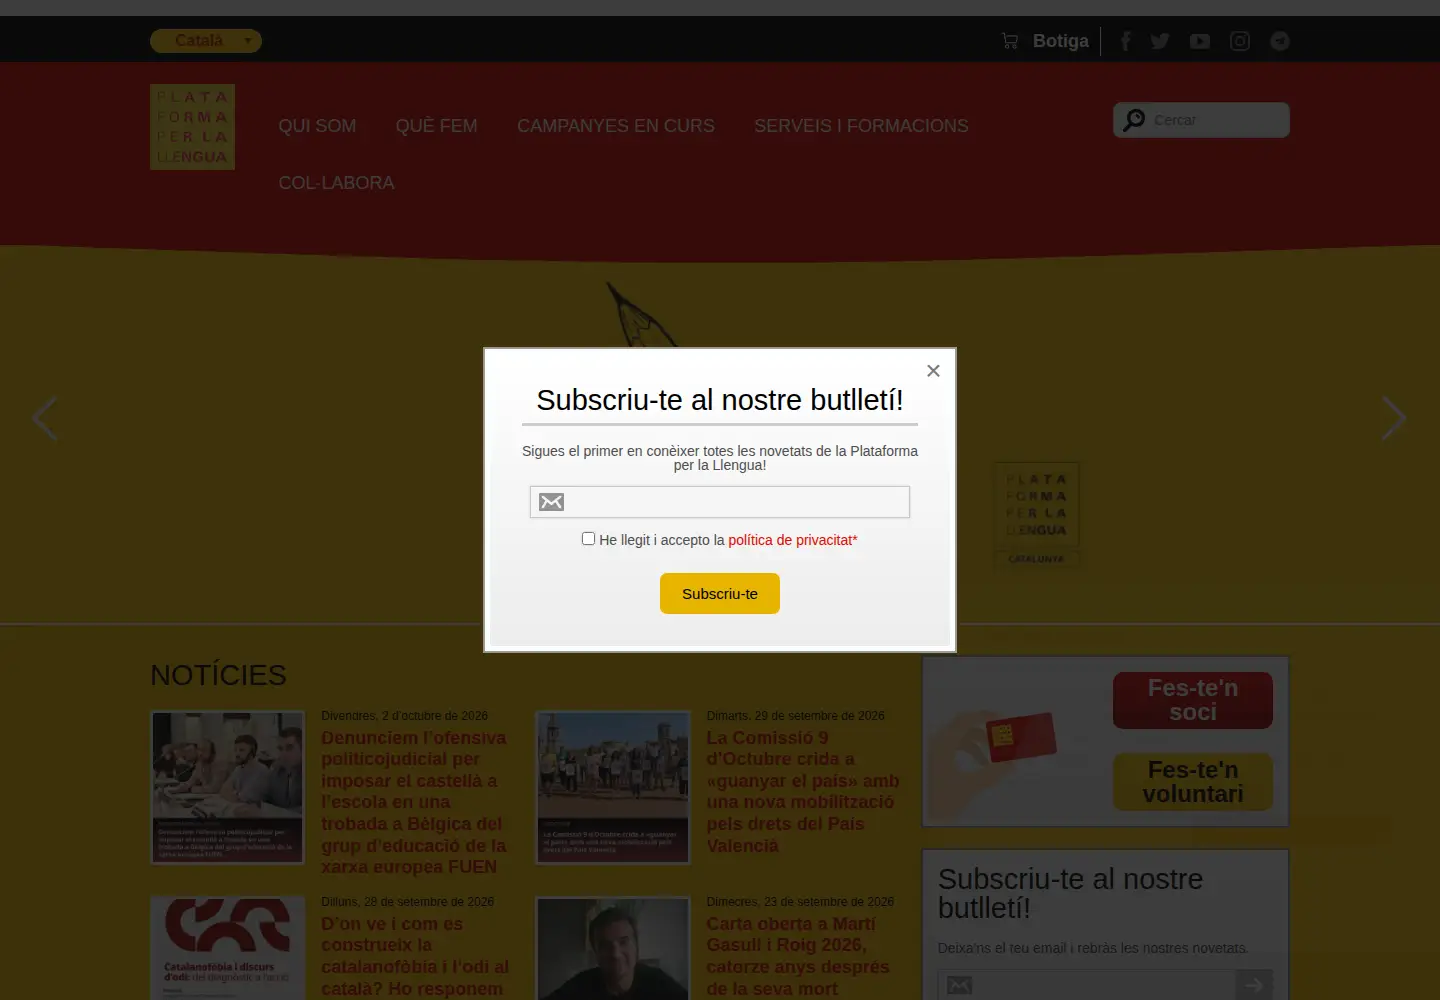
Task: Click the yellow Subscriu-te button in popup
Action: point(720,594)
